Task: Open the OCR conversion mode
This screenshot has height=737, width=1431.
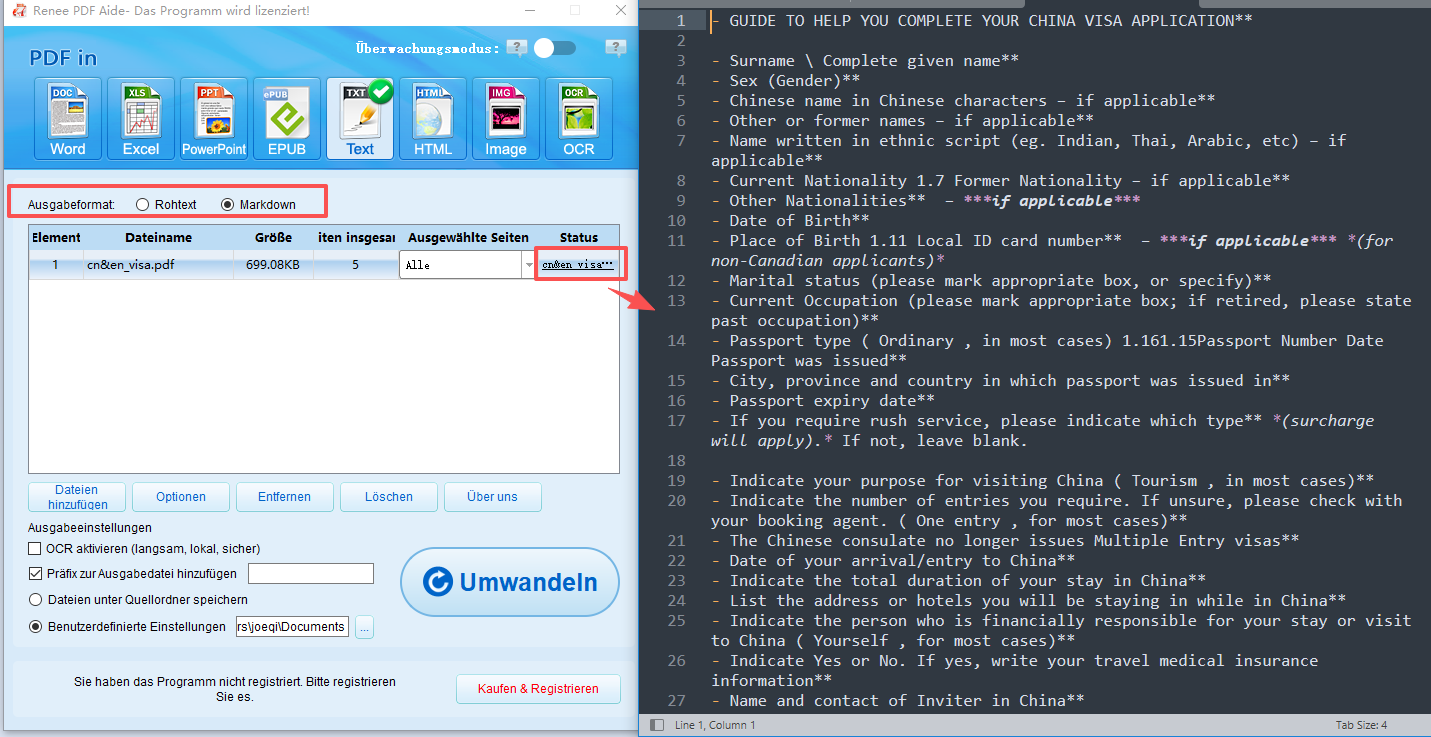Action: click(x=578, y=117)
